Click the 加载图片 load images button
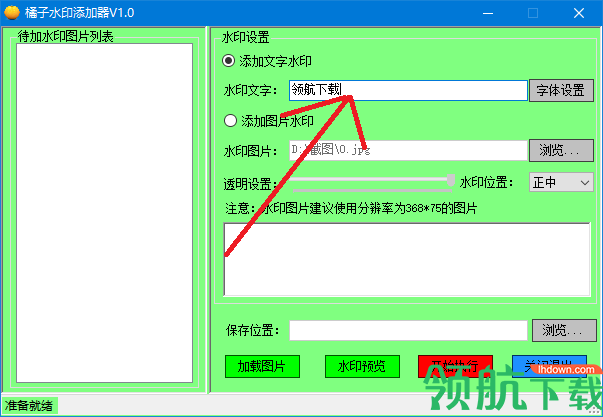 pos(262,366)
